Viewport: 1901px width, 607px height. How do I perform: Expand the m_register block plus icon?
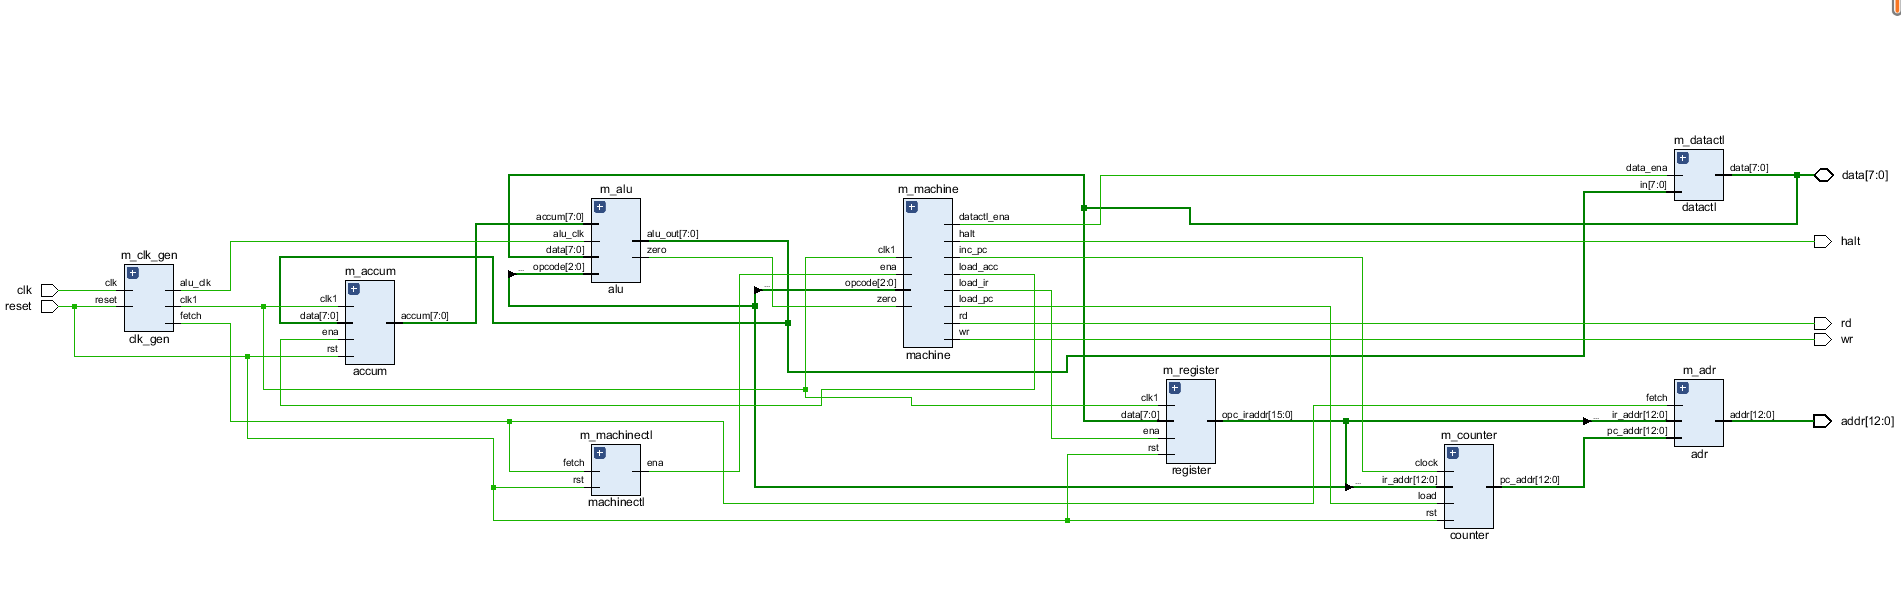tap(1175, 388)
